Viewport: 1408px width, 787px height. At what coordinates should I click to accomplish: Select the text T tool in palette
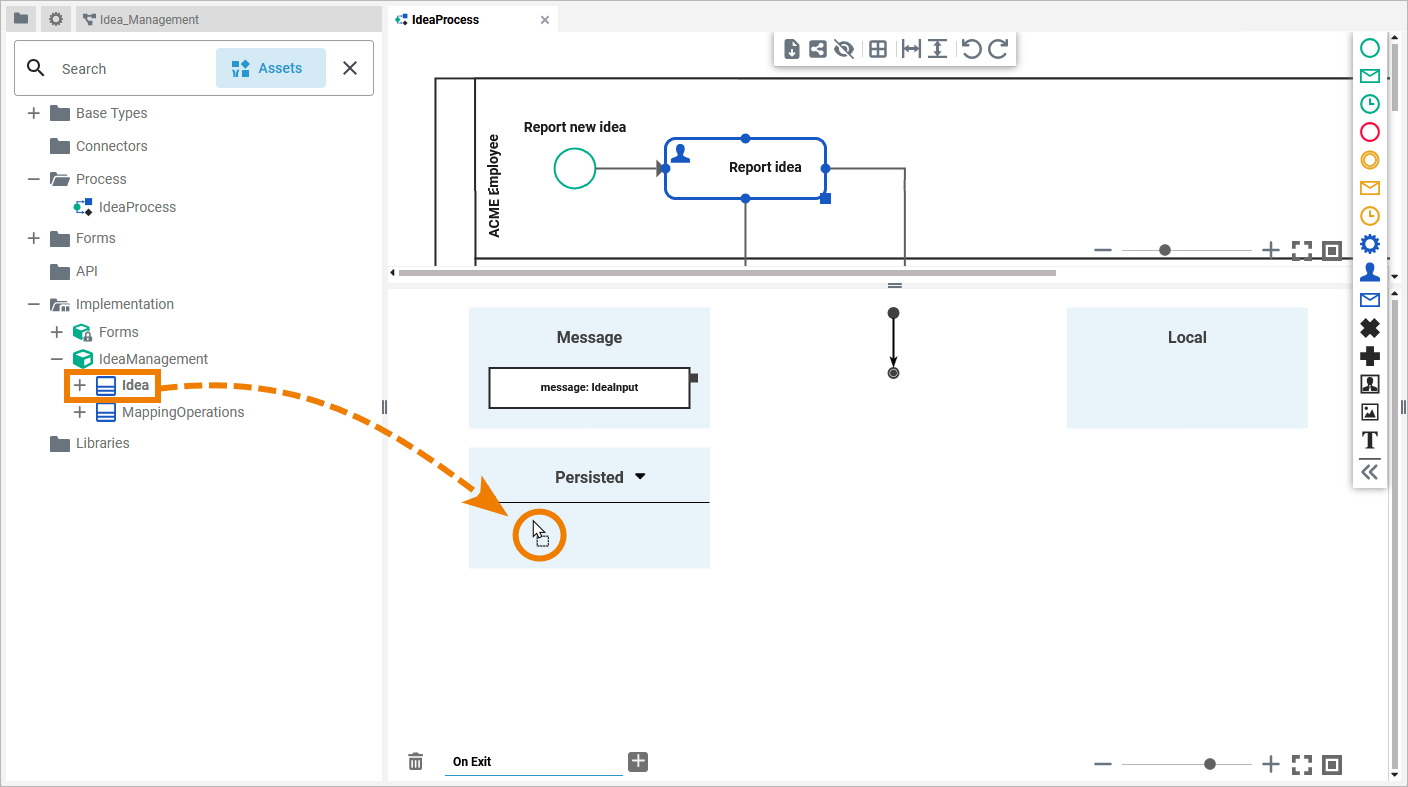(x=1370, y=440)
